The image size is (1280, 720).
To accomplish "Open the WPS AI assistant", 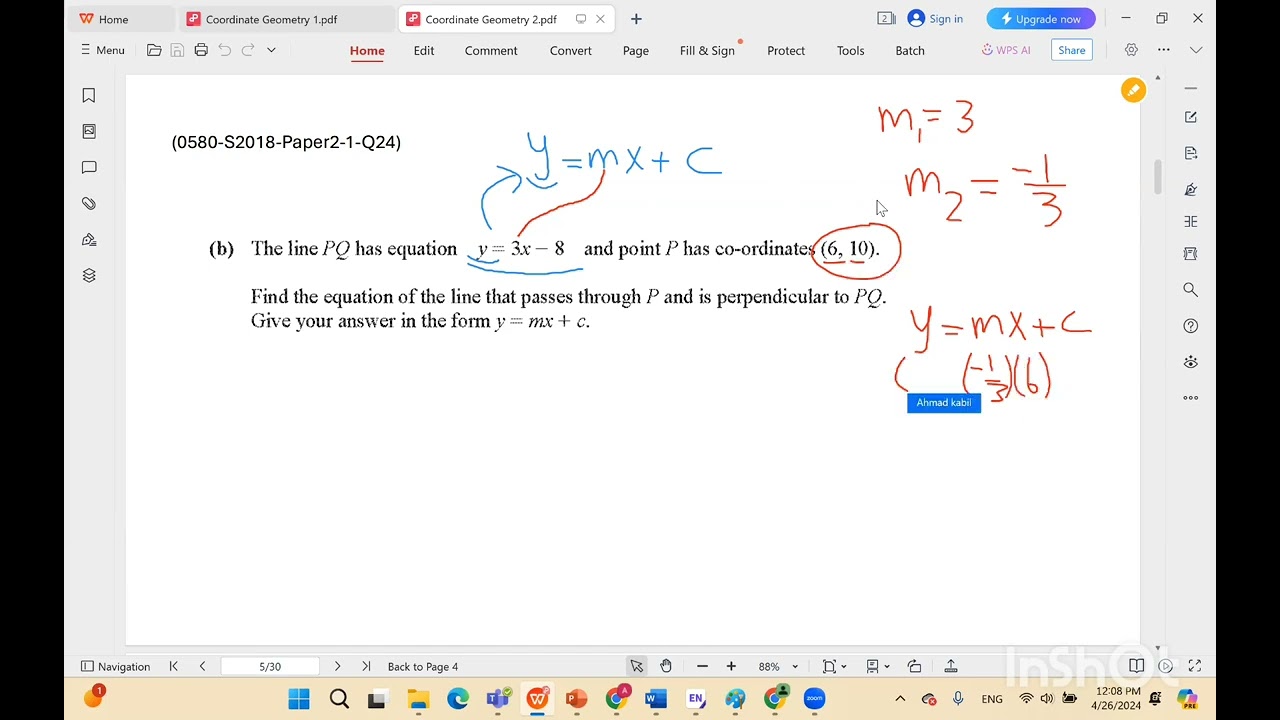I will pyautogui.click(x=1006, y=50).
